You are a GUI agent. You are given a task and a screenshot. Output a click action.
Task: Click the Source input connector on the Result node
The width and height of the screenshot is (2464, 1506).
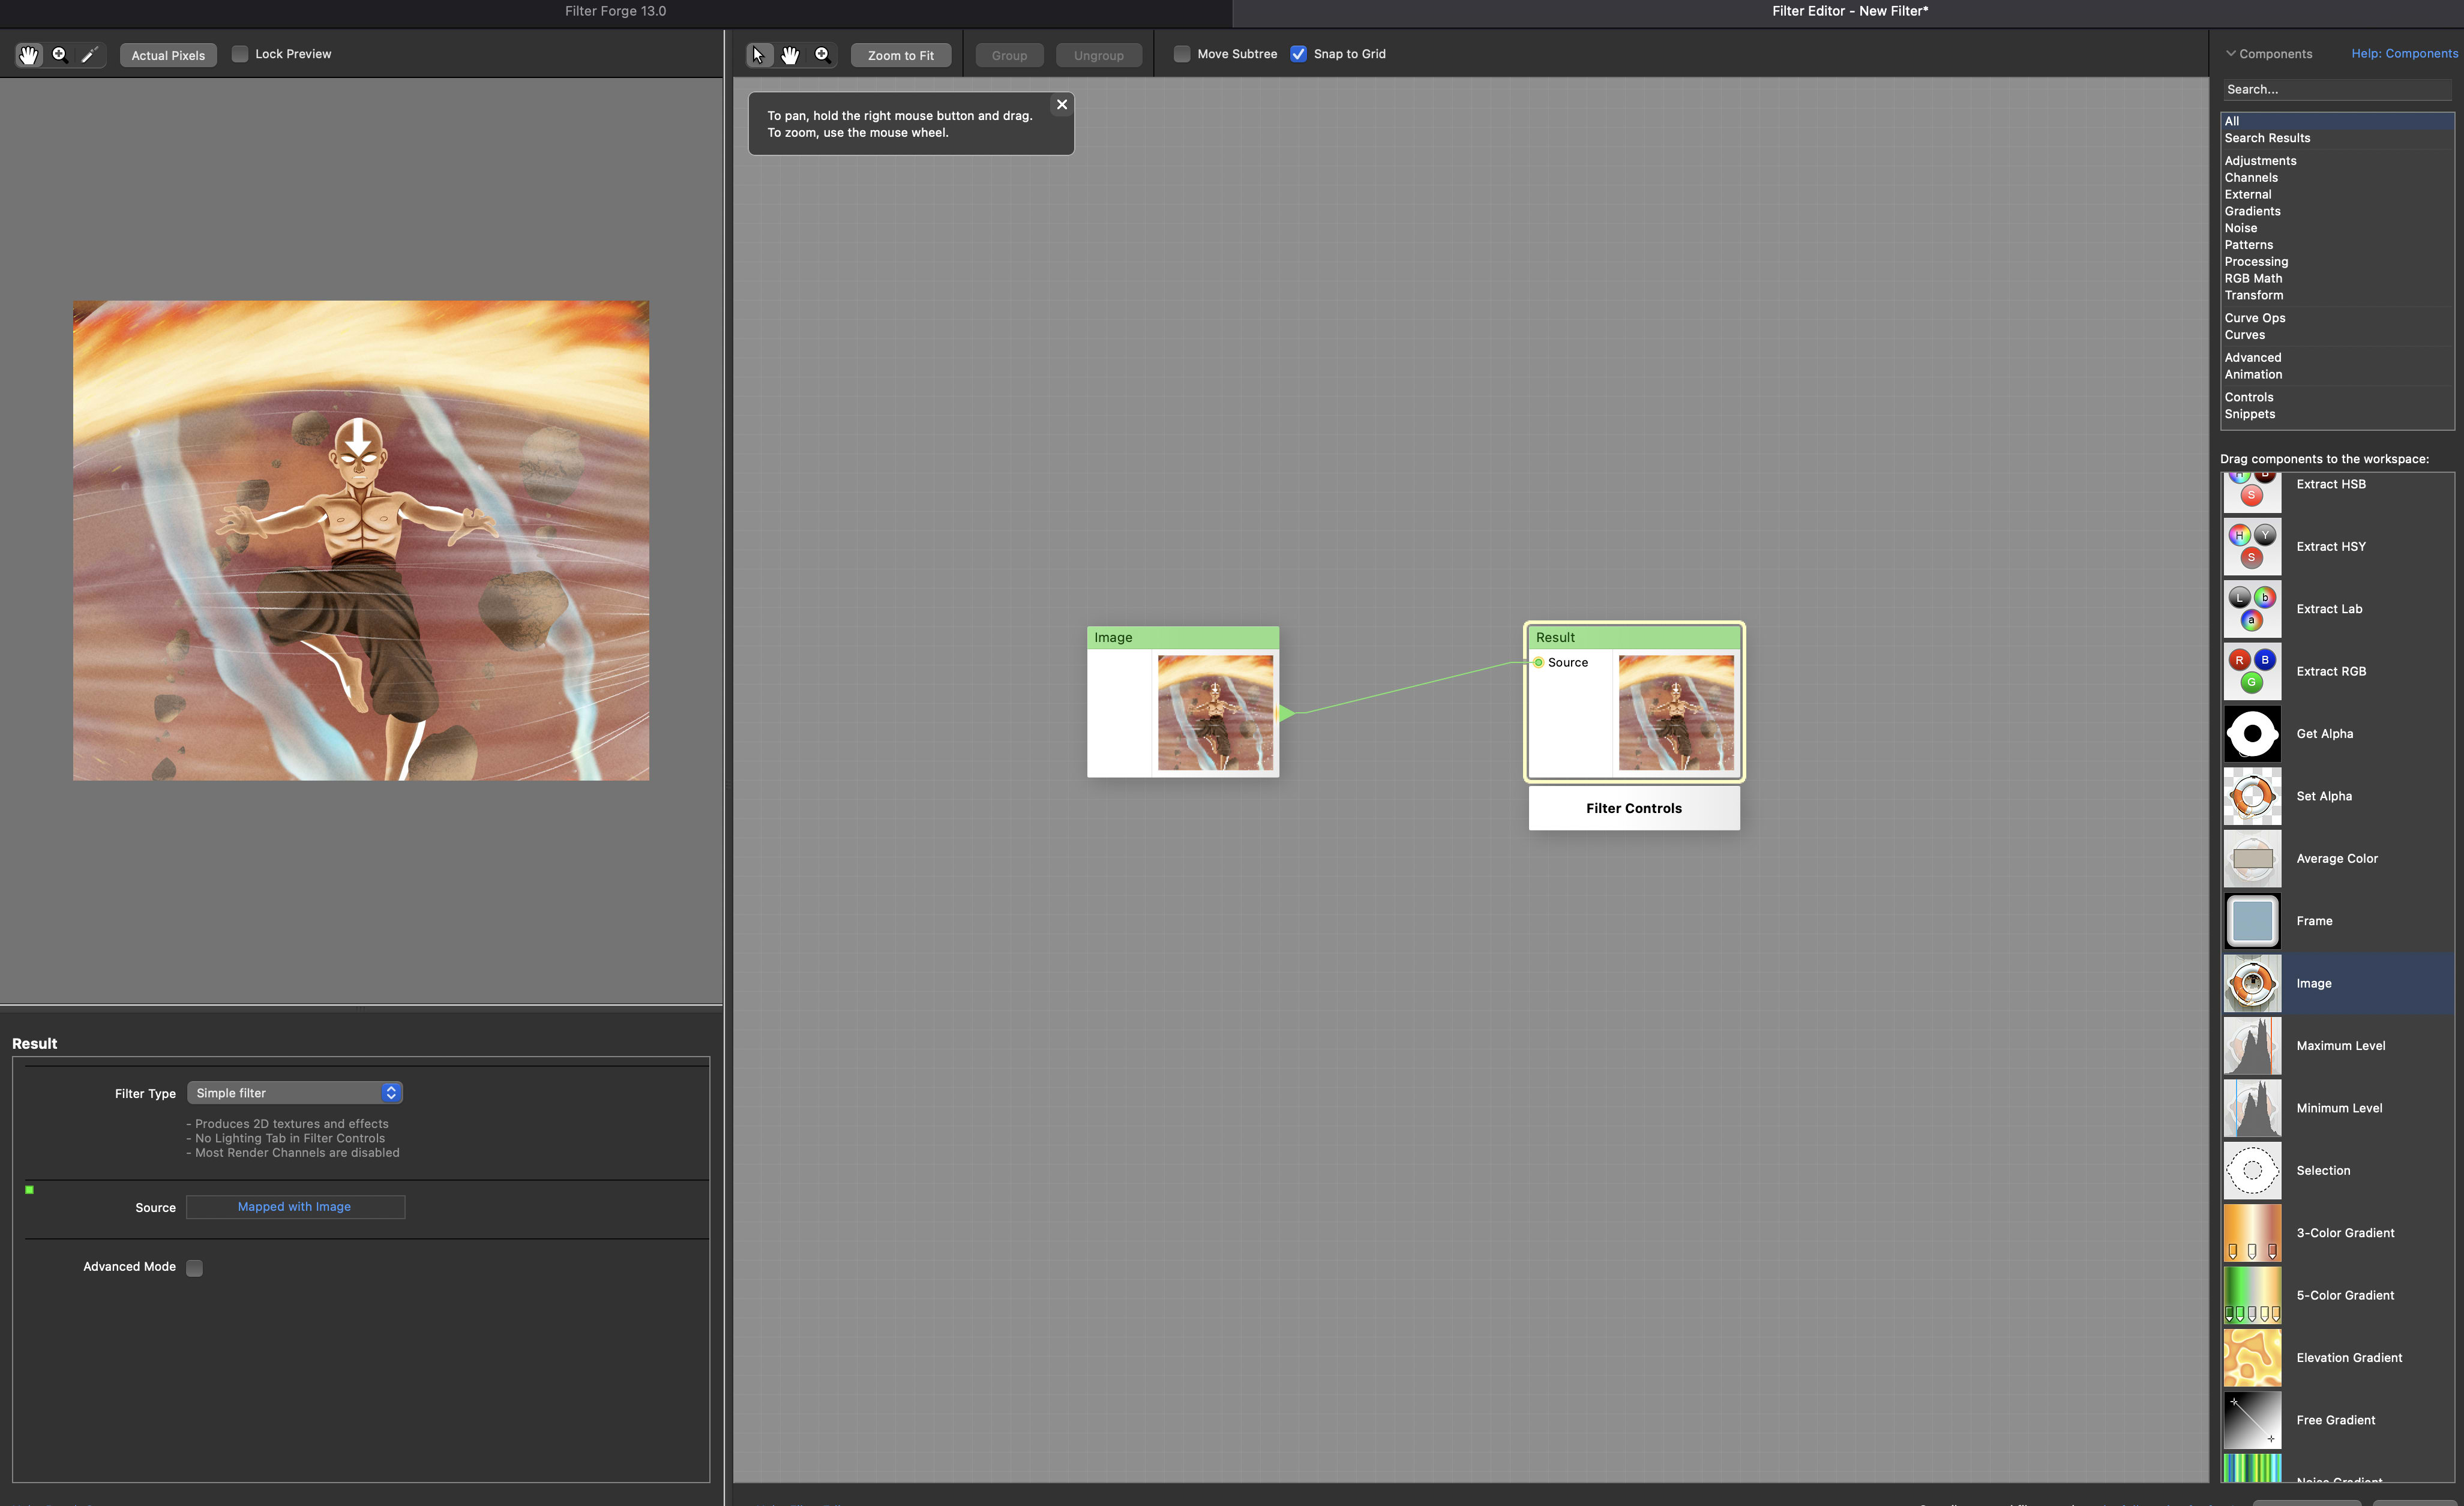tap(1538, 662)
